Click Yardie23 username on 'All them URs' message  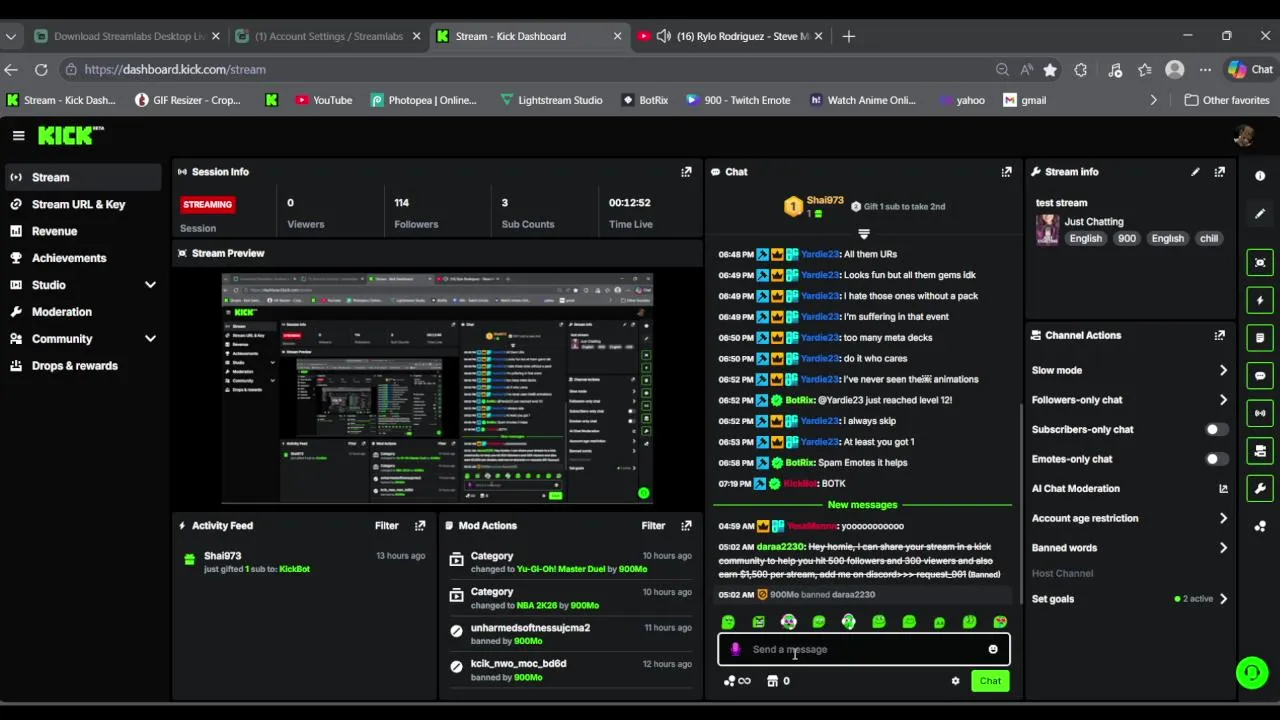(x=820, y=254)
